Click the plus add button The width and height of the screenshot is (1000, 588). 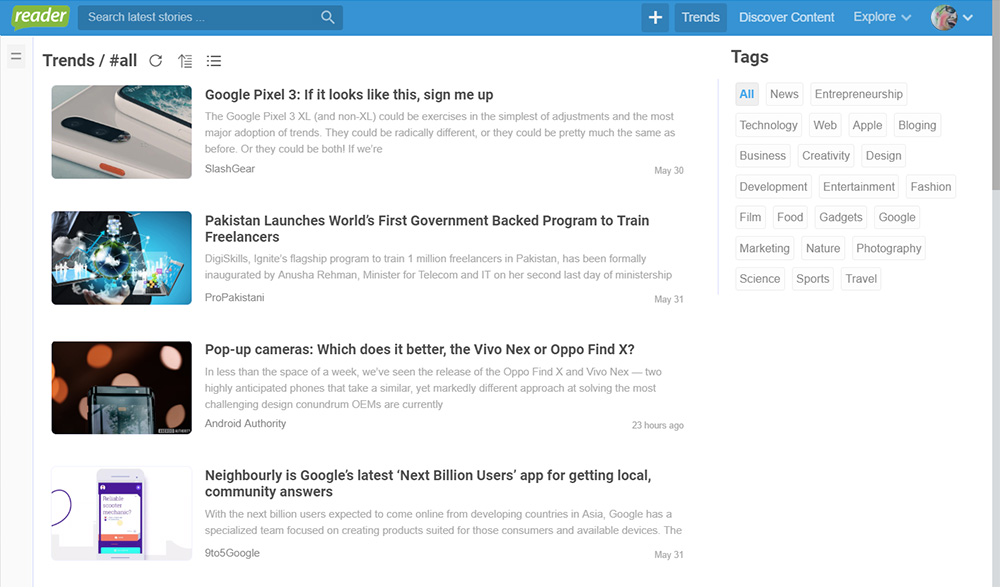(x=655, y=17)
